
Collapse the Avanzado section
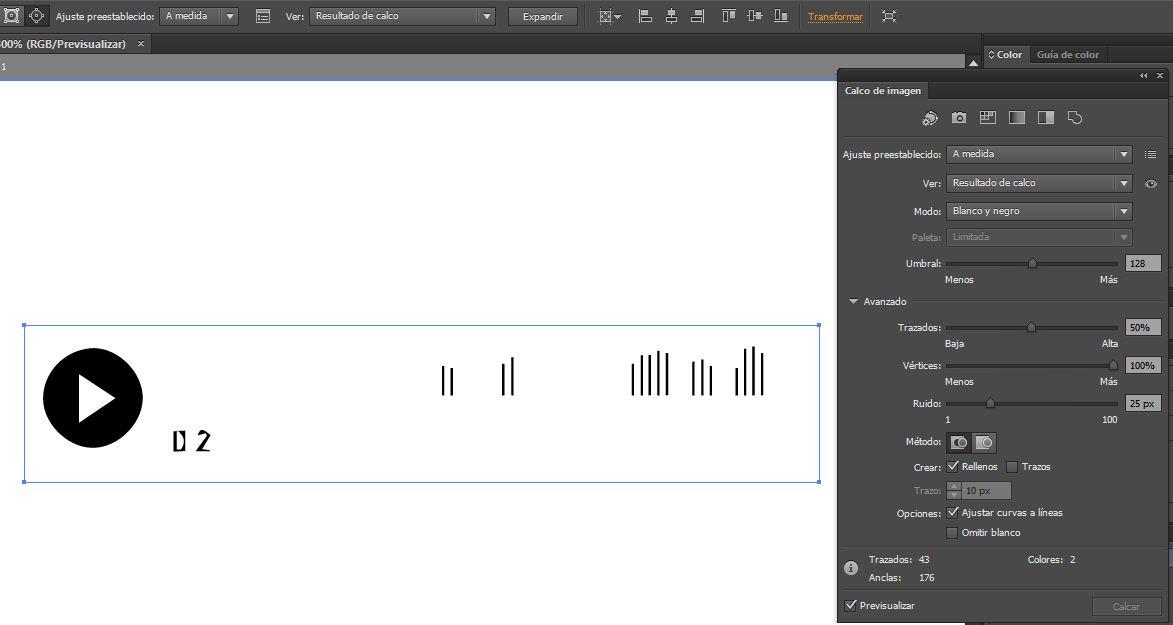tap(854, 302)
